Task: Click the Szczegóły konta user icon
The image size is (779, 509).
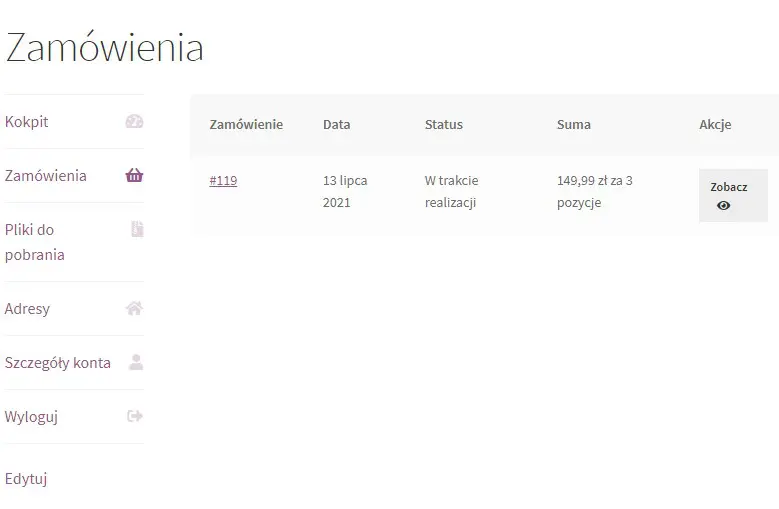Action: click(136, 363)
